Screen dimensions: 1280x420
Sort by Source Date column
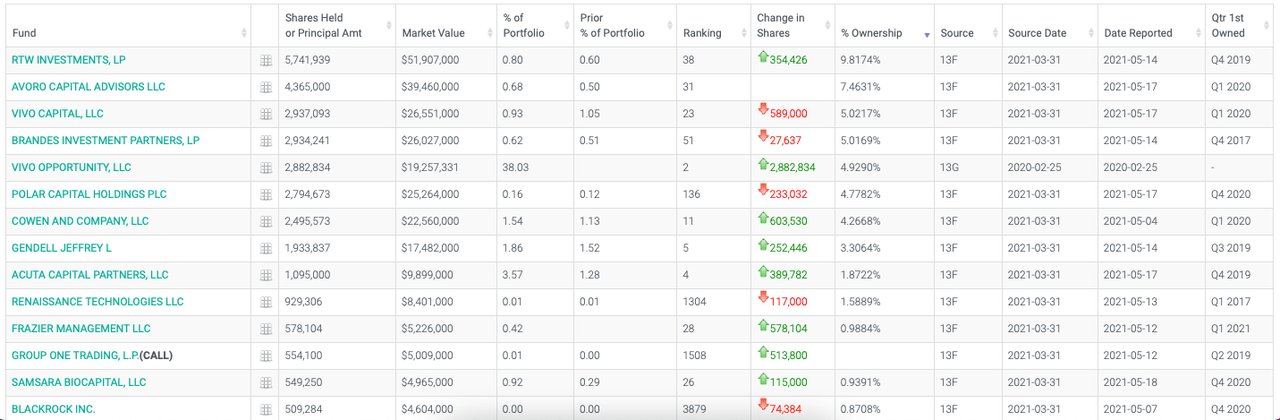1050,26
